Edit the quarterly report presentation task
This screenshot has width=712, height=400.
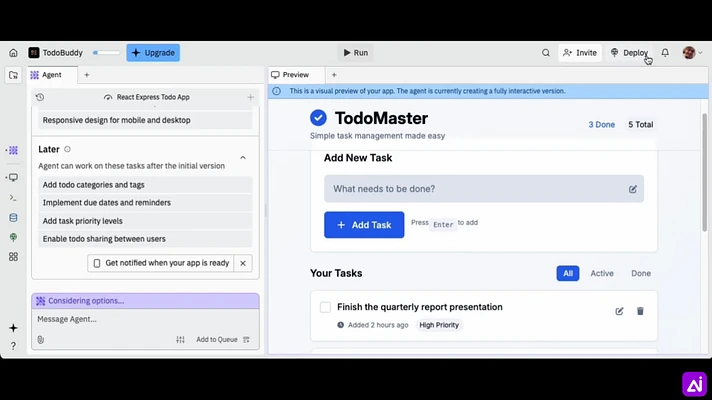(619, 311)
